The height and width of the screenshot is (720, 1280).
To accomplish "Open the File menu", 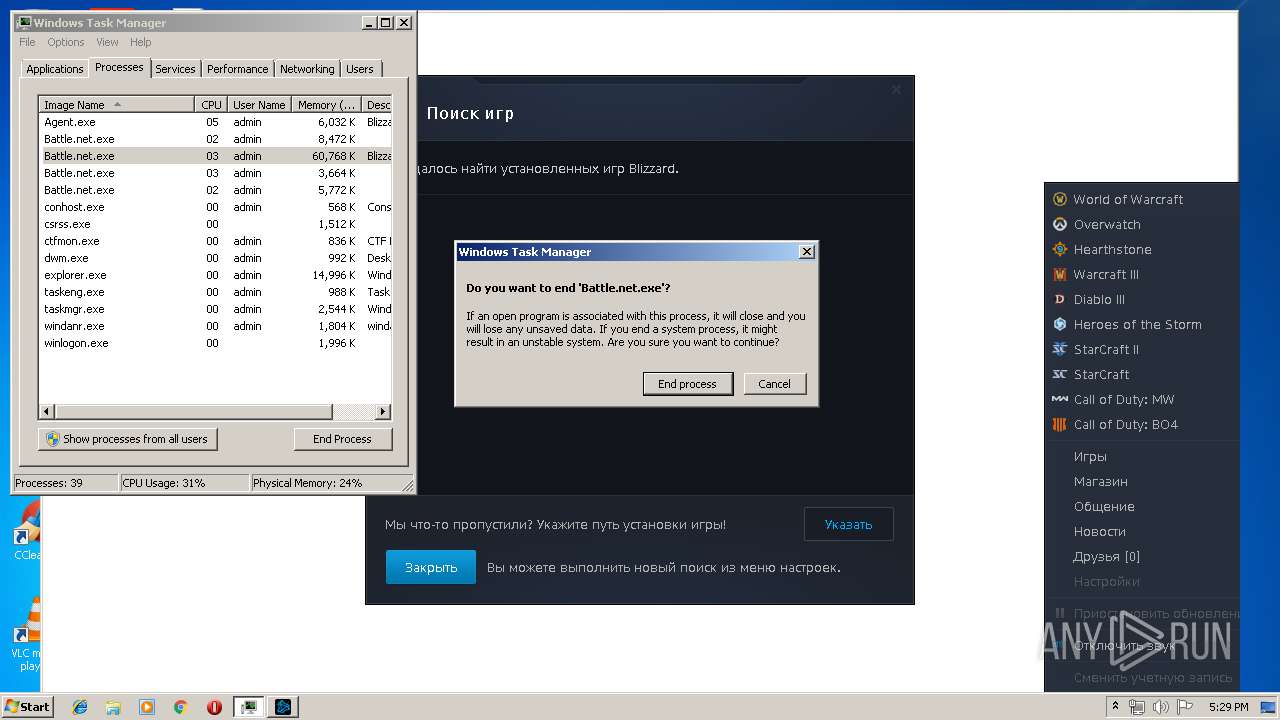I will [27, 42].
